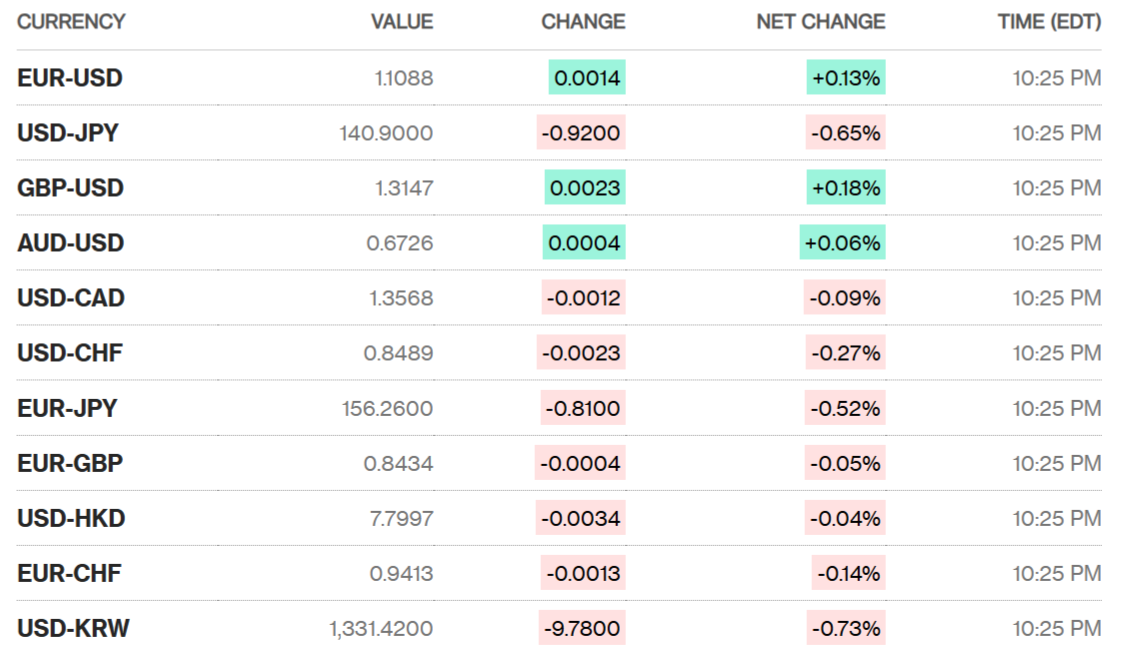Open GBP-USD quote page
Viewport: 1123px width, 649px height.
coord(70,188)
